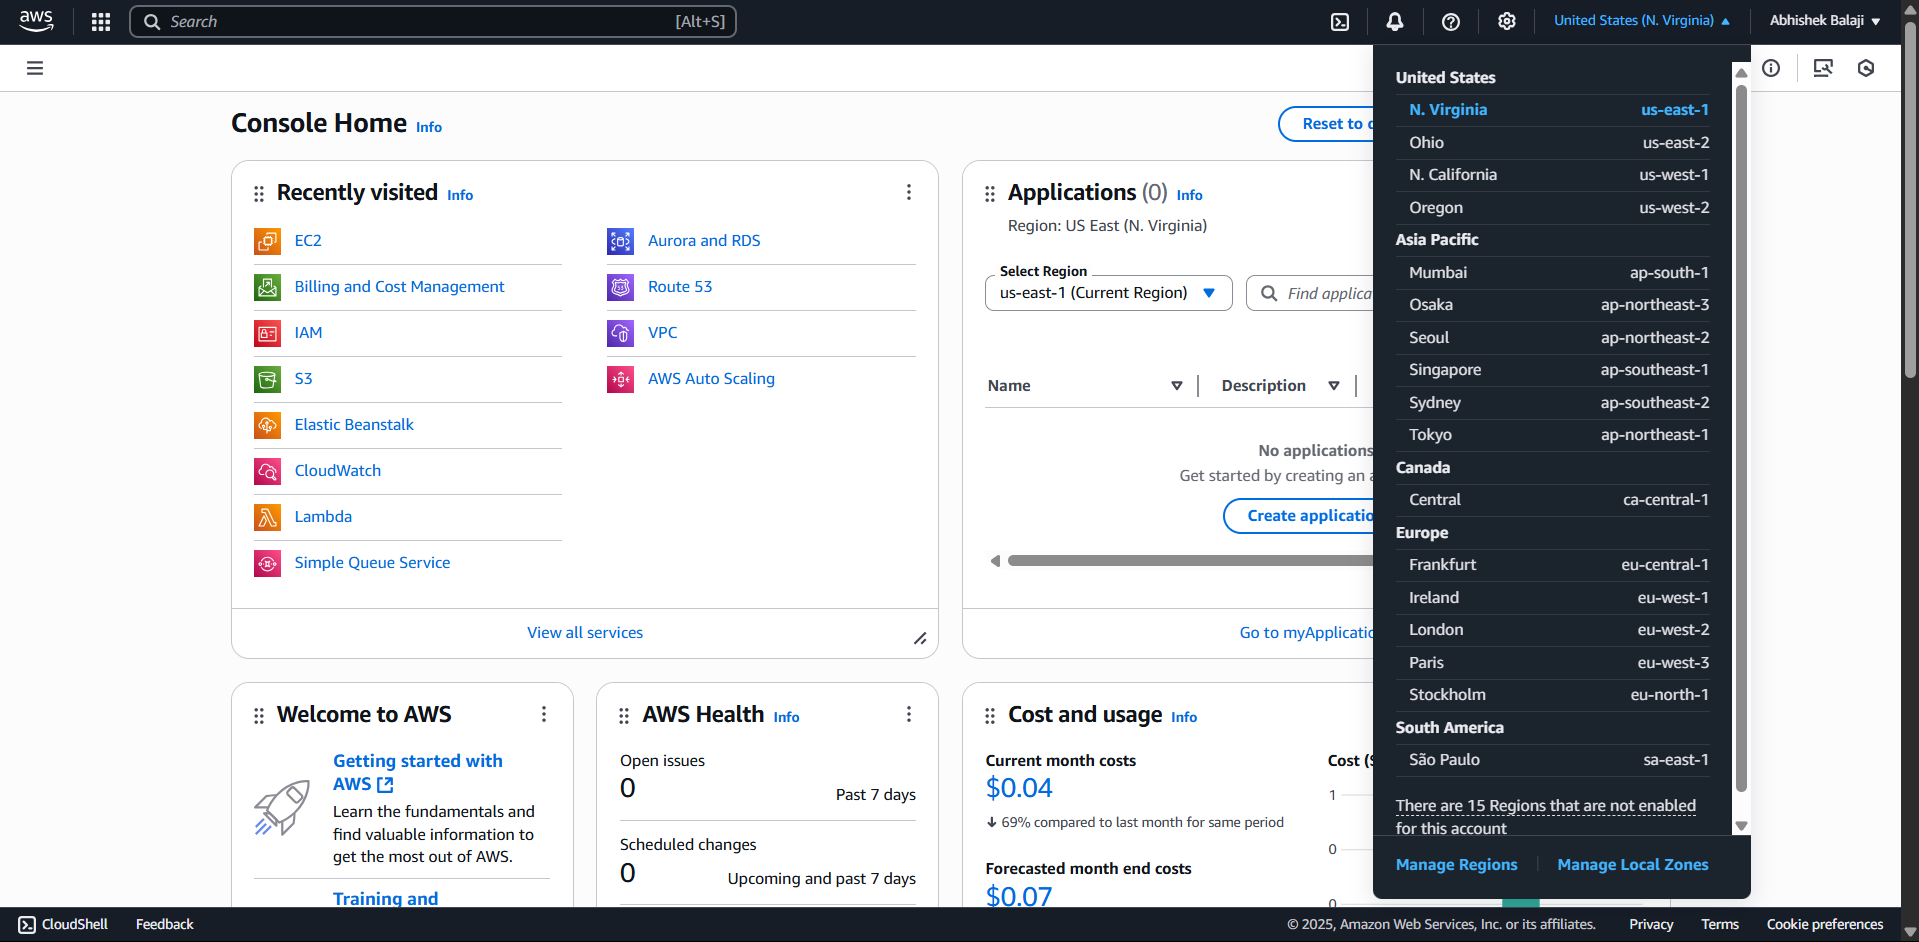Click the Elastic Beanstalk icon
Viewport: 1919px width, 942px height.
267,425
